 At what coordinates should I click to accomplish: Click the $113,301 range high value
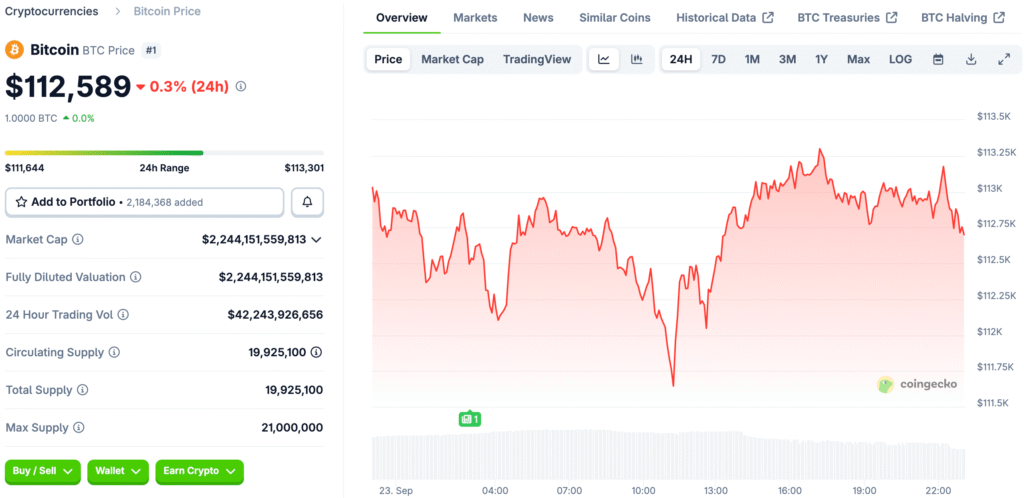(304, 168)
